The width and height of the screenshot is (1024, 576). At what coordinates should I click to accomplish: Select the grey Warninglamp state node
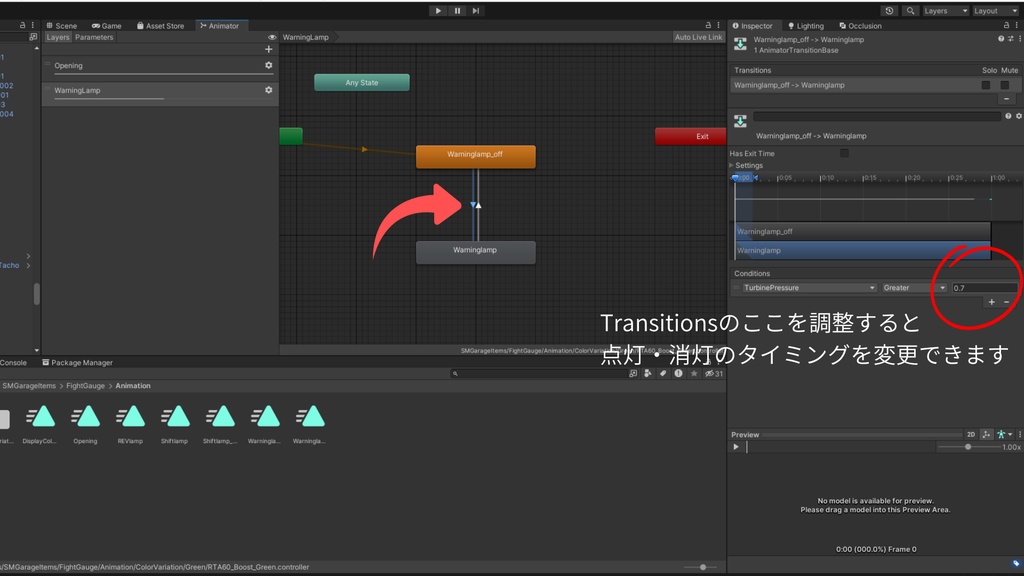pyautogui.click(x=475, y=252)
